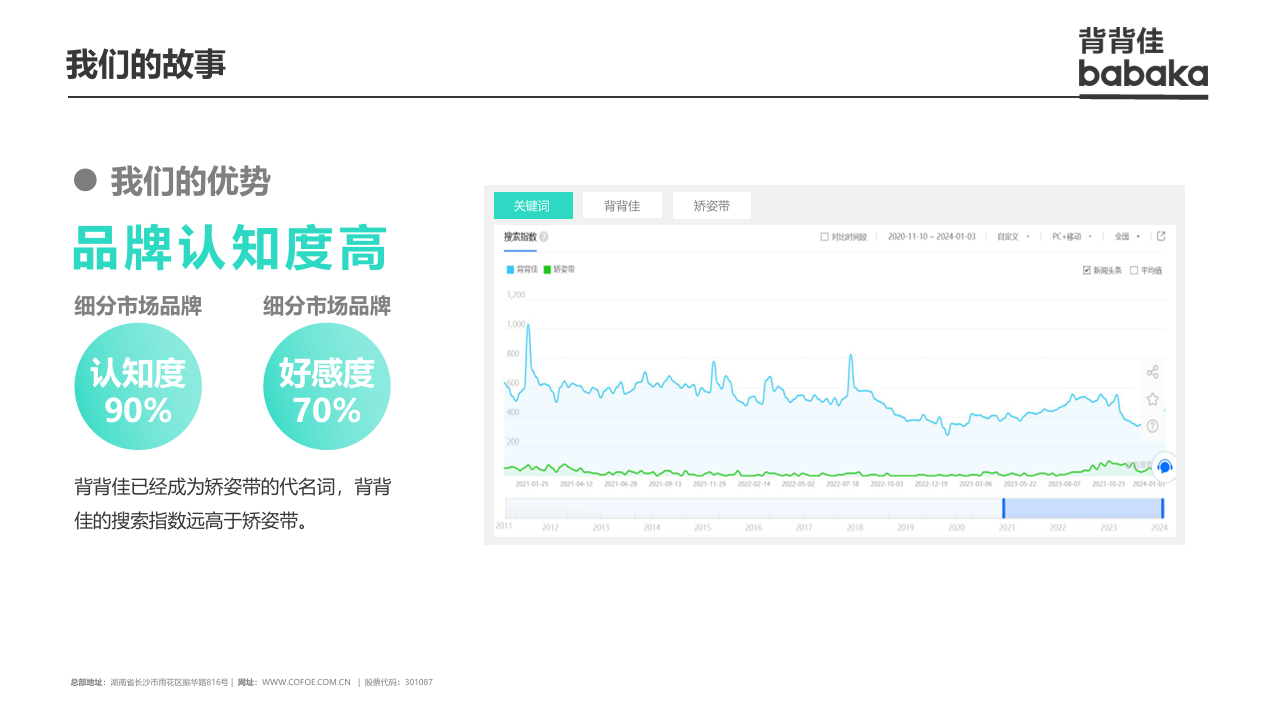Open the 自定义 date range dropdown
This screenshot has height=710, width=1270.
(x=1012, y=237)
